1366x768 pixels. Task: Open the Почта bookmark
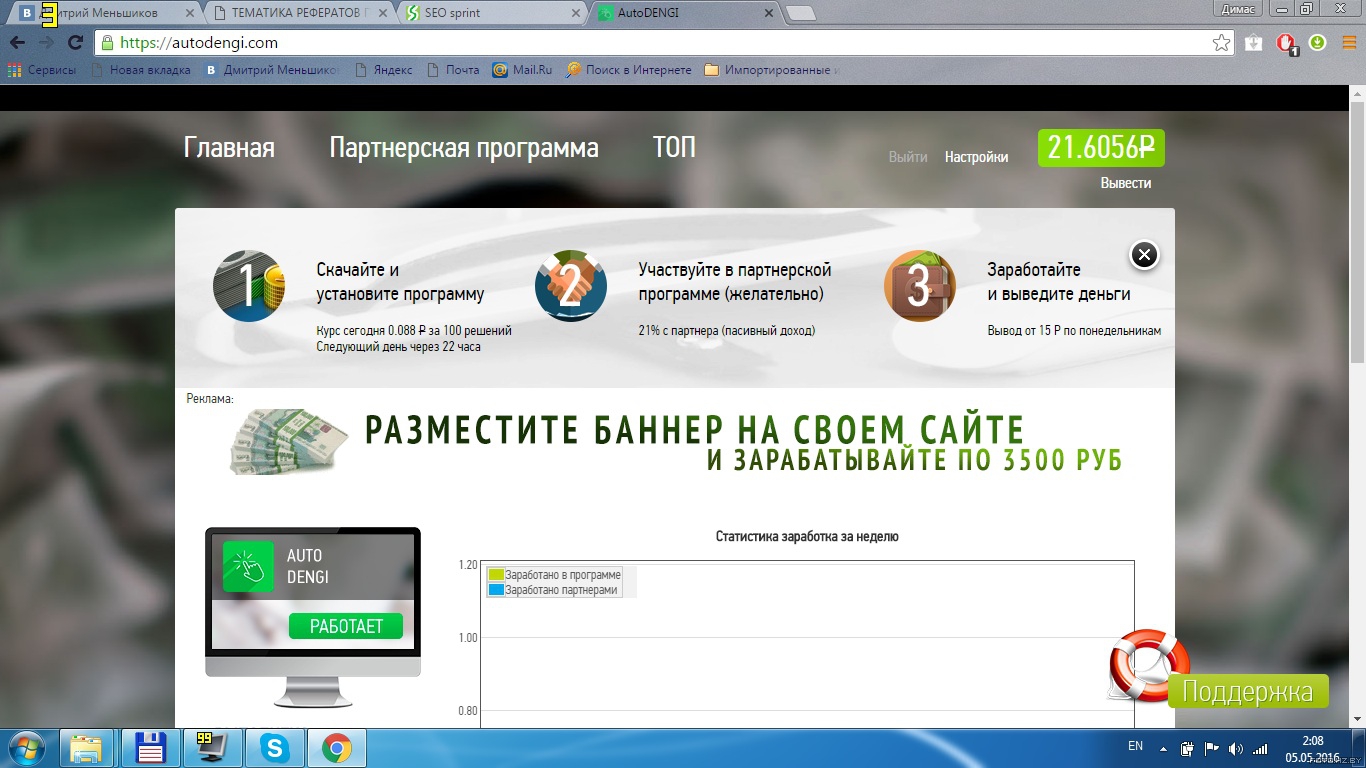[x=453, y=70]
